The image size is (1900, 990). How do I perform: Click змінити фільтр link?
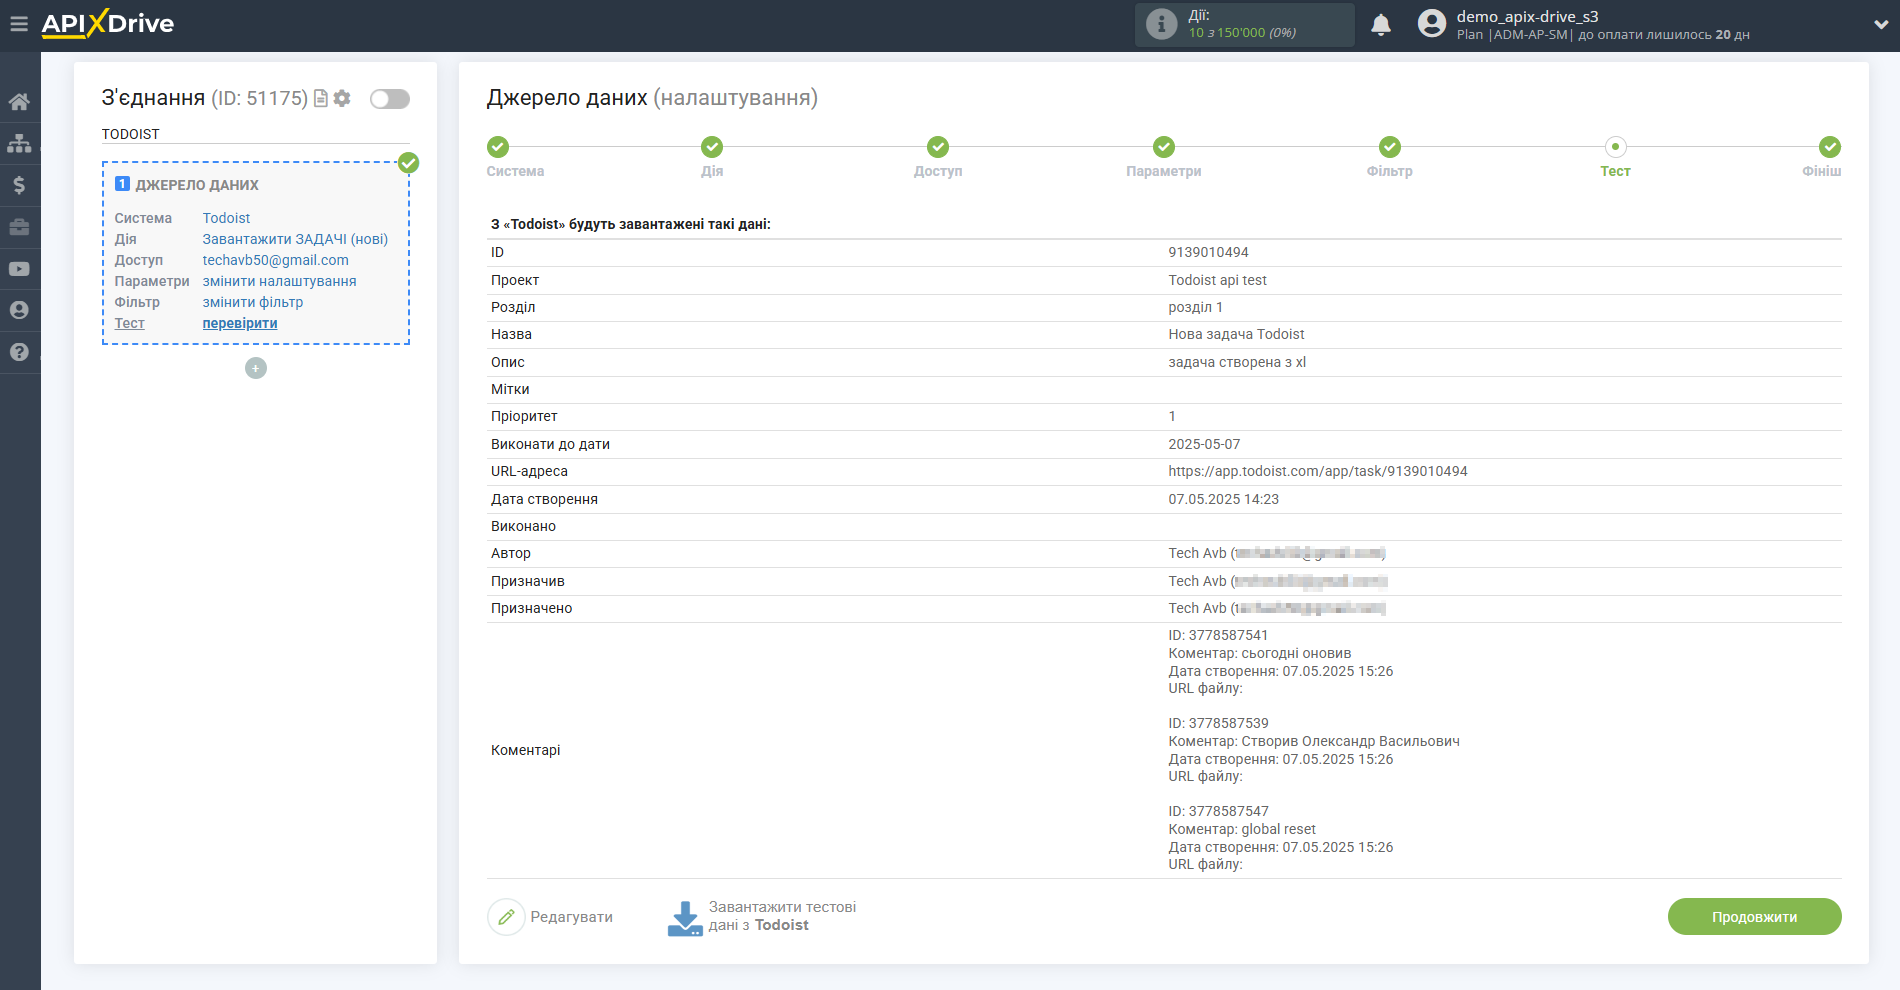tap(252, 302)
